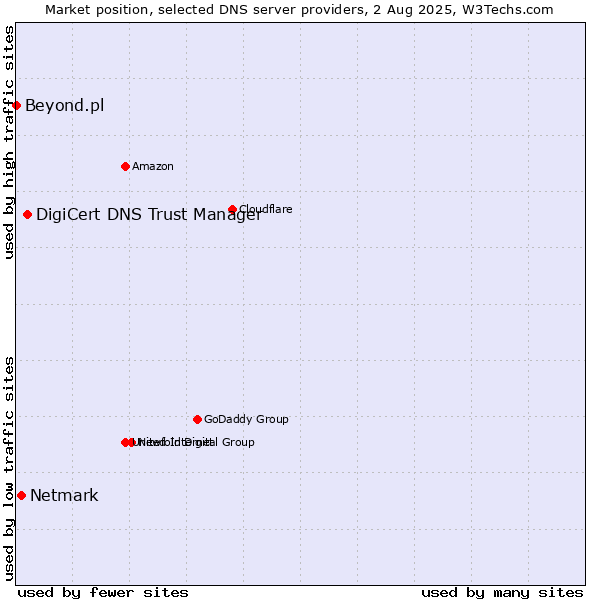Click the Netmark red data point
The width and height of the screenshot is (600, 600).
[x=21, y=496]
